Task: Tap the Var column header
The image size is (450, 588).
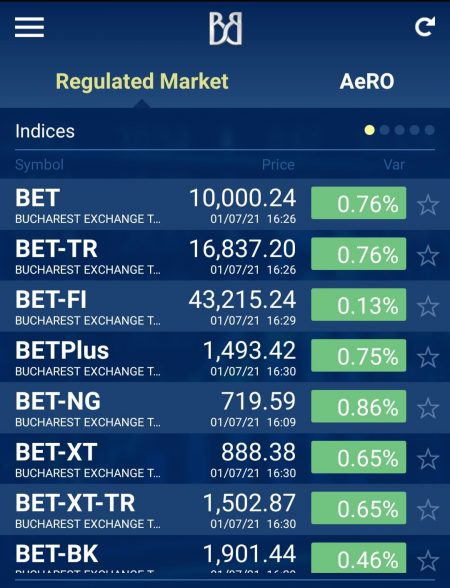Action: tap(394, 165)
